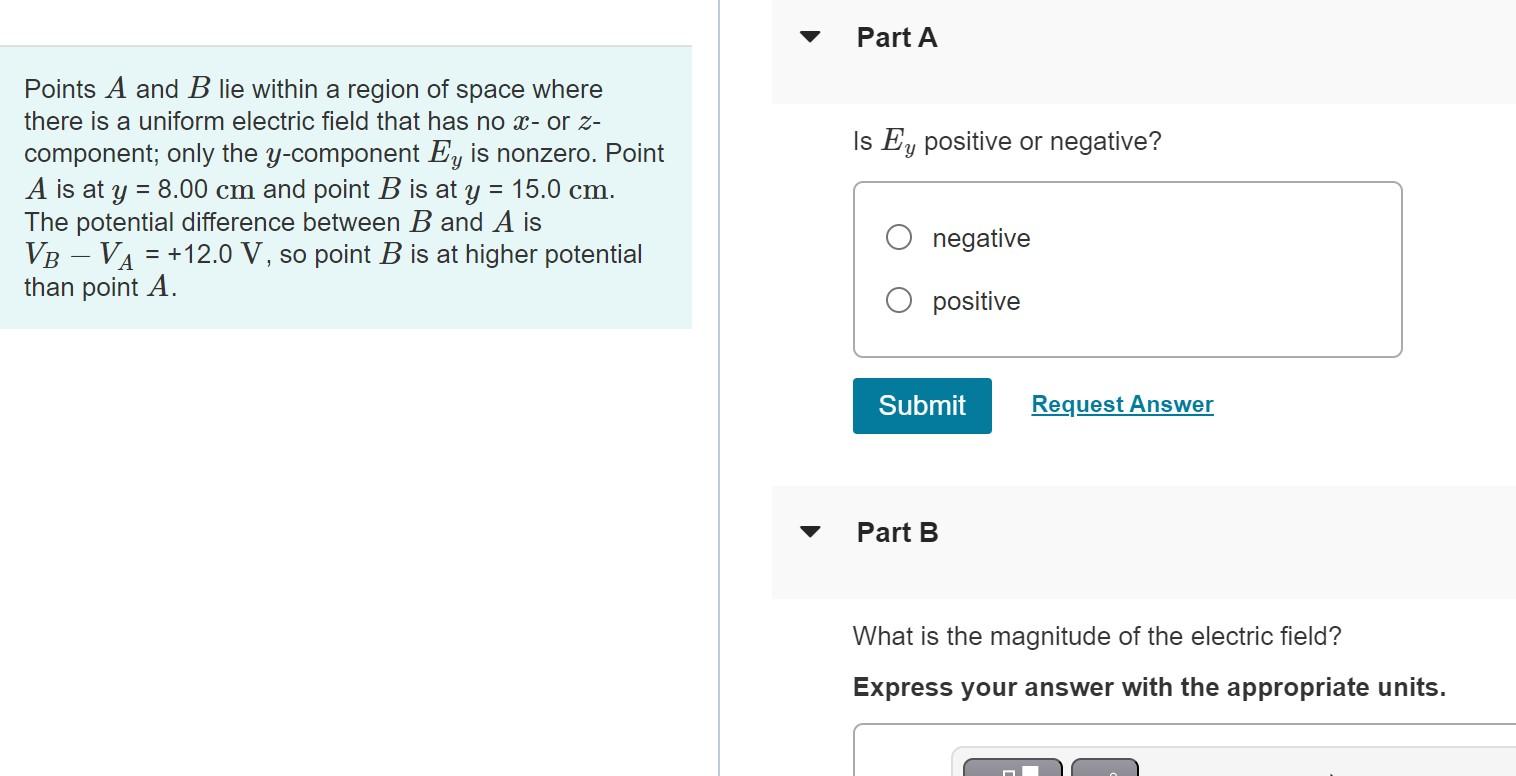Click the first gray icon in Part B equation toolbar
This screenshot has height=776, width=1516.
pos(1011,768)
